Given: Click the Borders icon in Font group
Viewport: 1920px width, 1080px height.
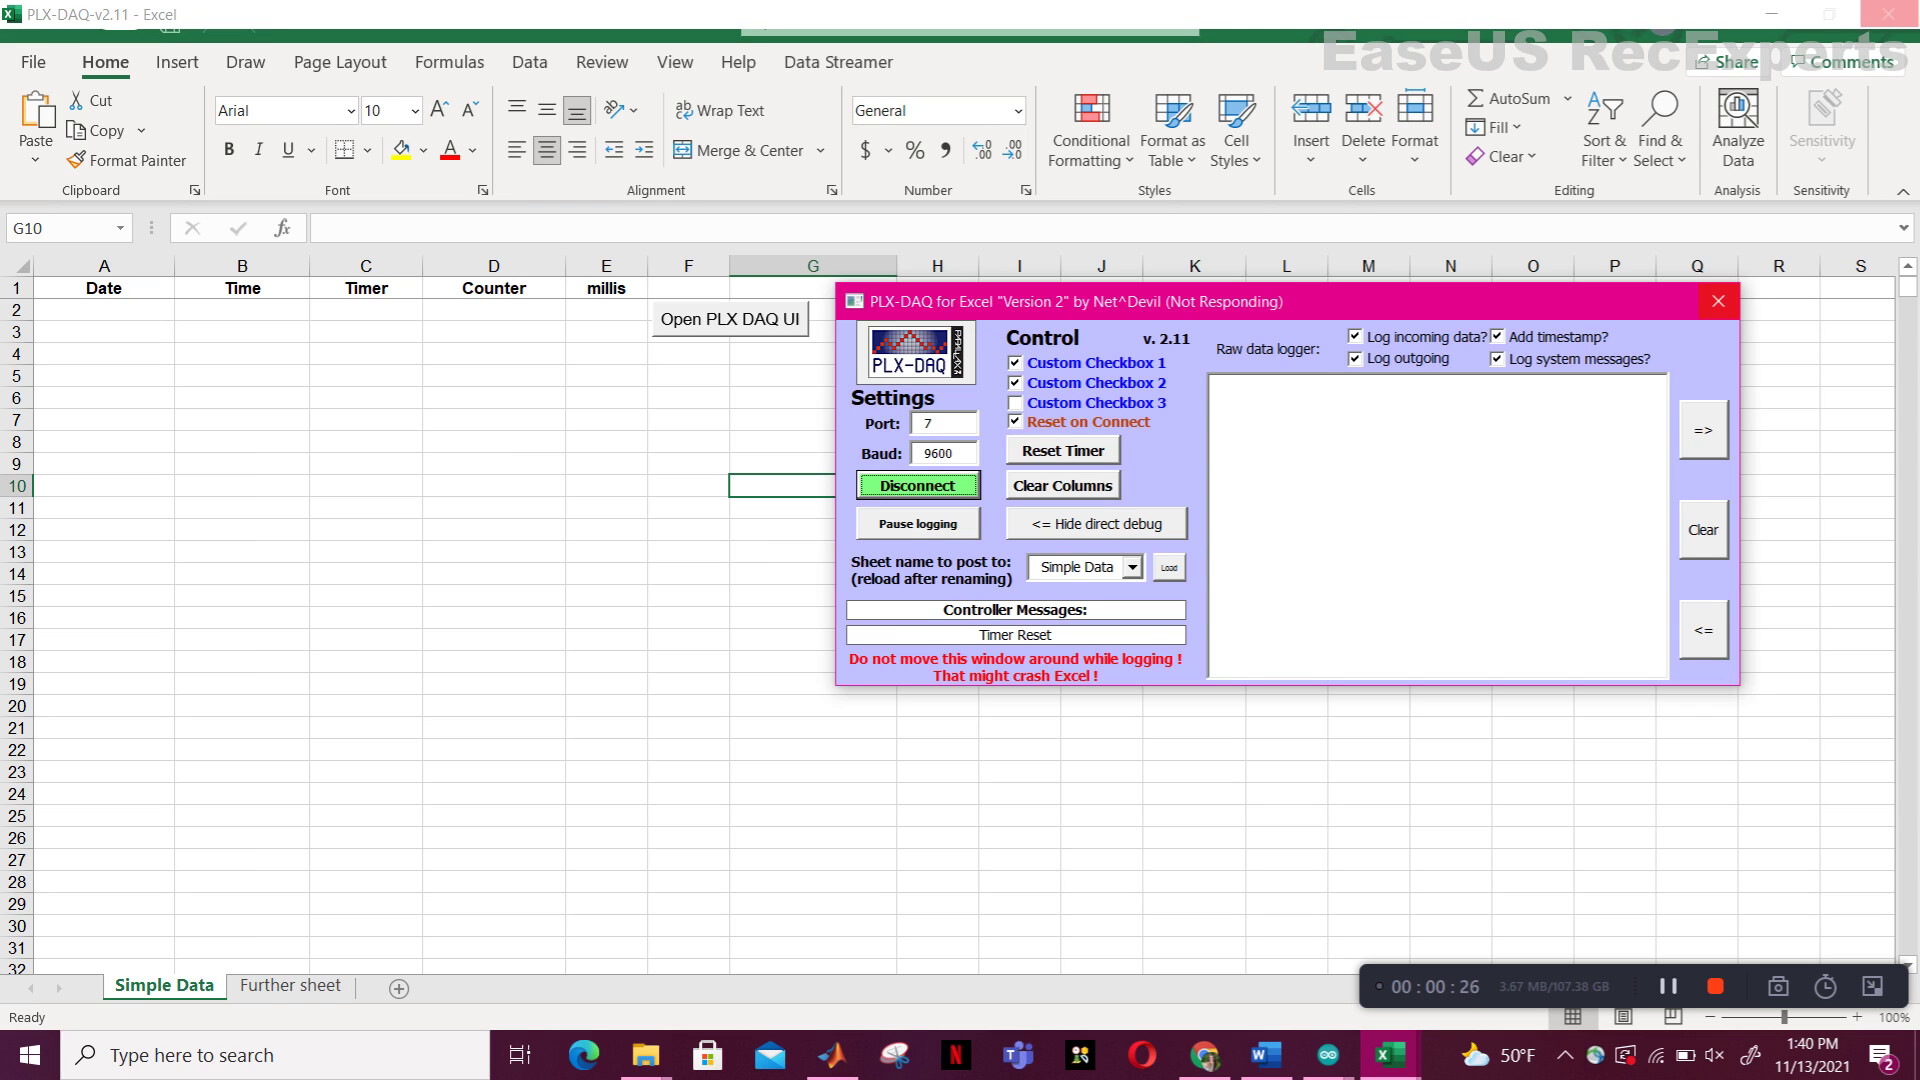Looking at the screenshot, I should click(344, 150).
